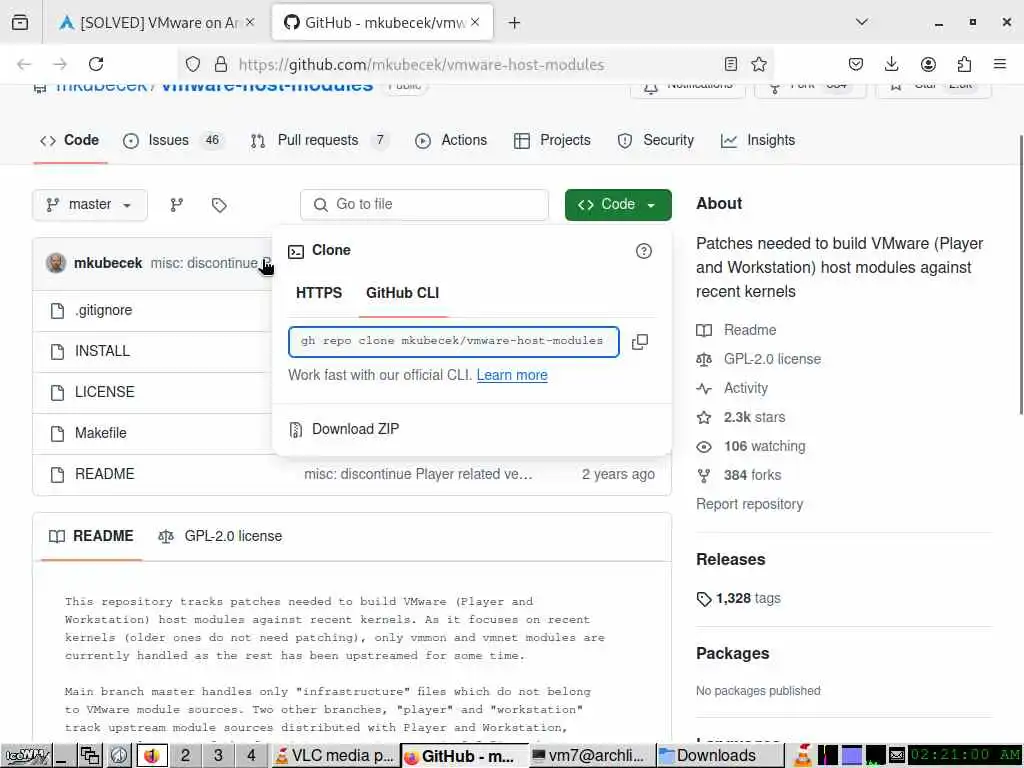The height and width of the screenshot is (768, 1024).
Task: Click the IceWM start menu logo
Action: coord(26,756)
